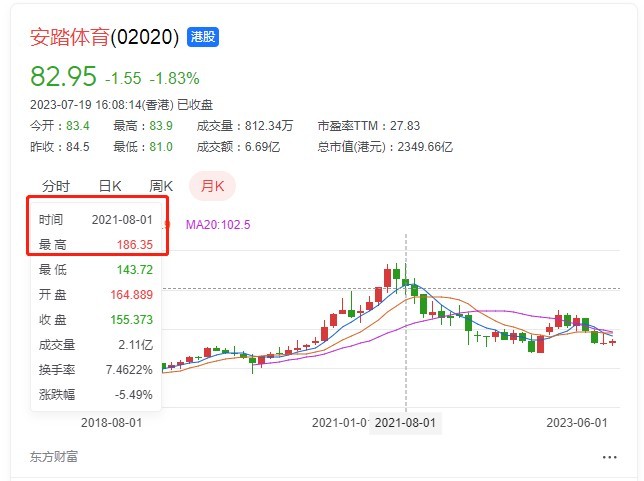Click the tooltip 涨跌幅 value -5.49%

pos(133,395)
